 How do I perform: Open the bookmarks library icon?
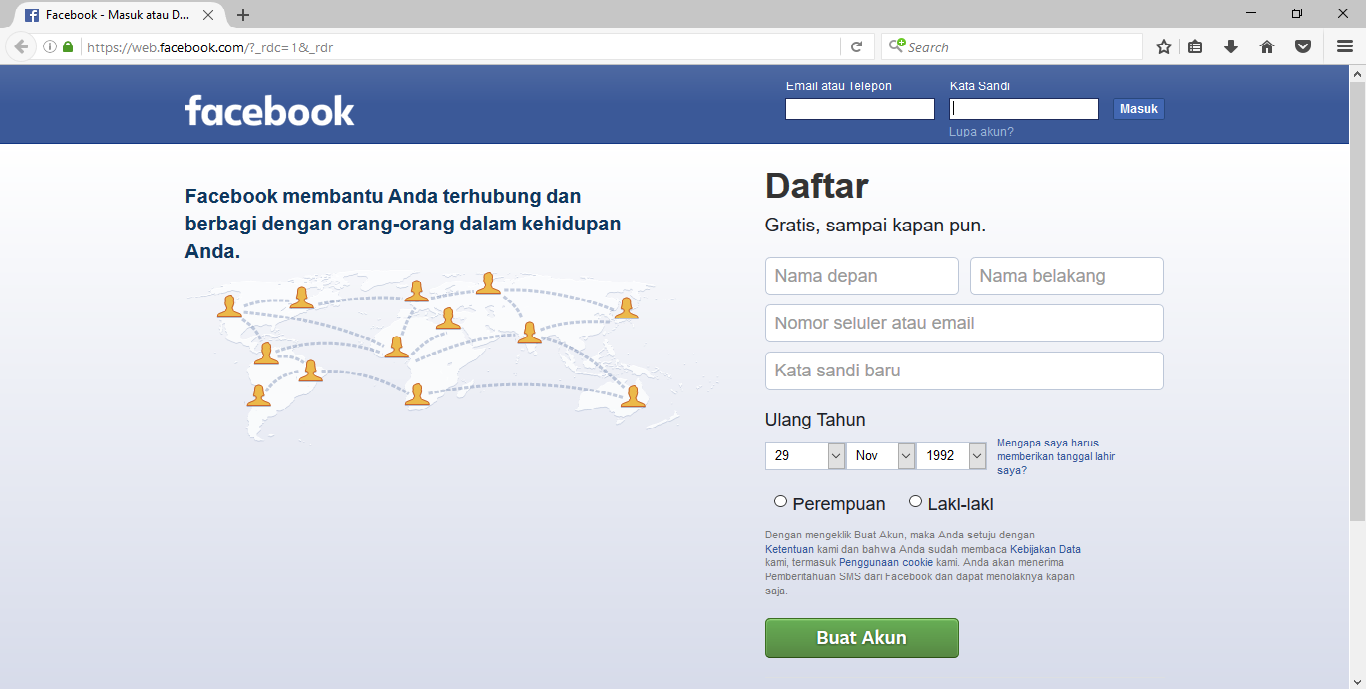tap(1195, 46)
